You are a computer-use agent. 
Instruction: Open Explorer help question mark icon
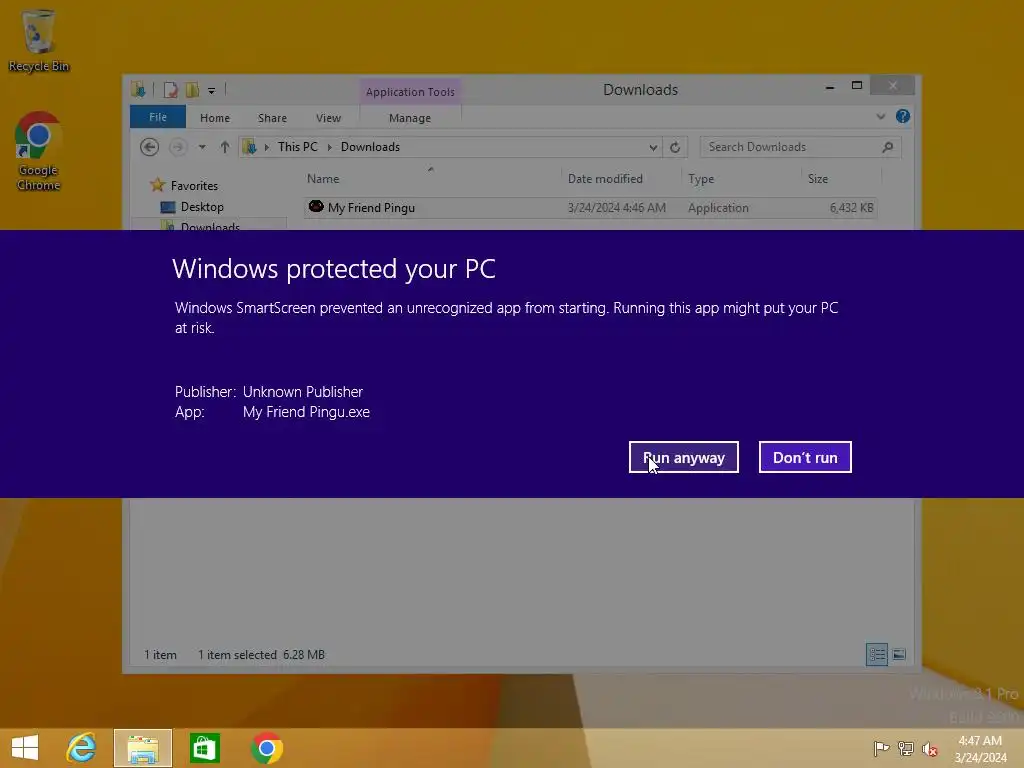pos(903,116)
